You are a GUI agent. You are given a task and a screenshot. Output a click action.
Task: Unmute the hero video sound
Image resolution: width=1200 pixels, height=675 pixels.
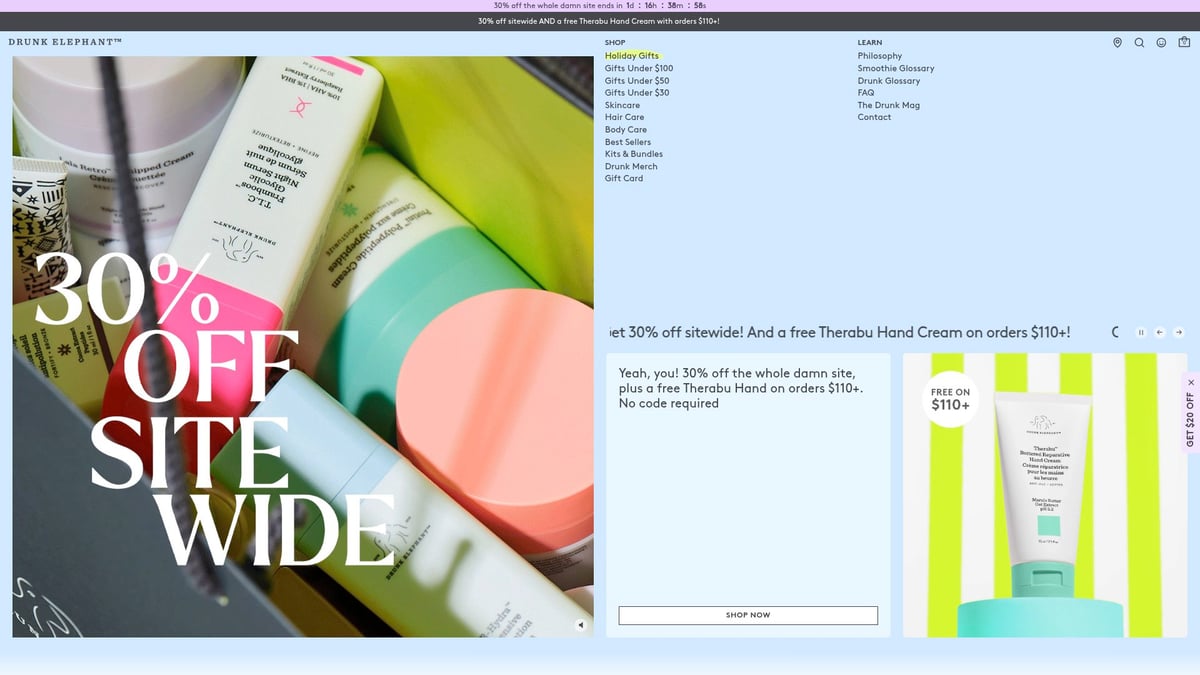tap(580, 624)
